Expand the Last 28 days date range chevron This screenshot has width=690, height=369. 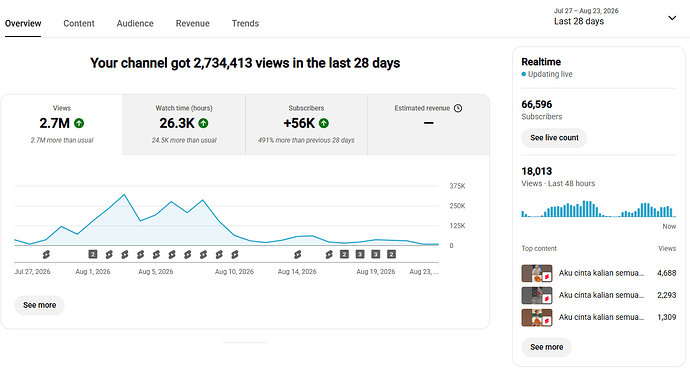pyautogui.click(x=672, y=18)
